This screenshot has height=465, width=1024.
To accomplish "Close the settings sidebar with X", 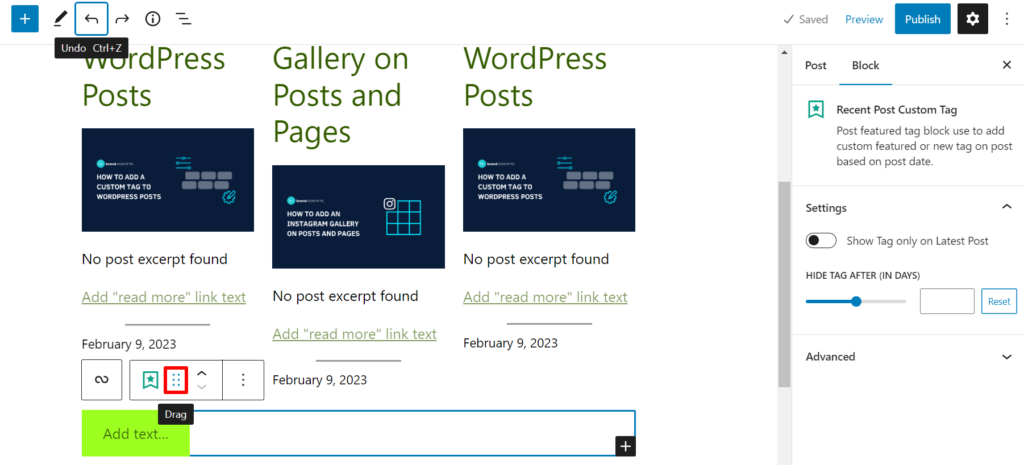I will [x=1006, y=65].
